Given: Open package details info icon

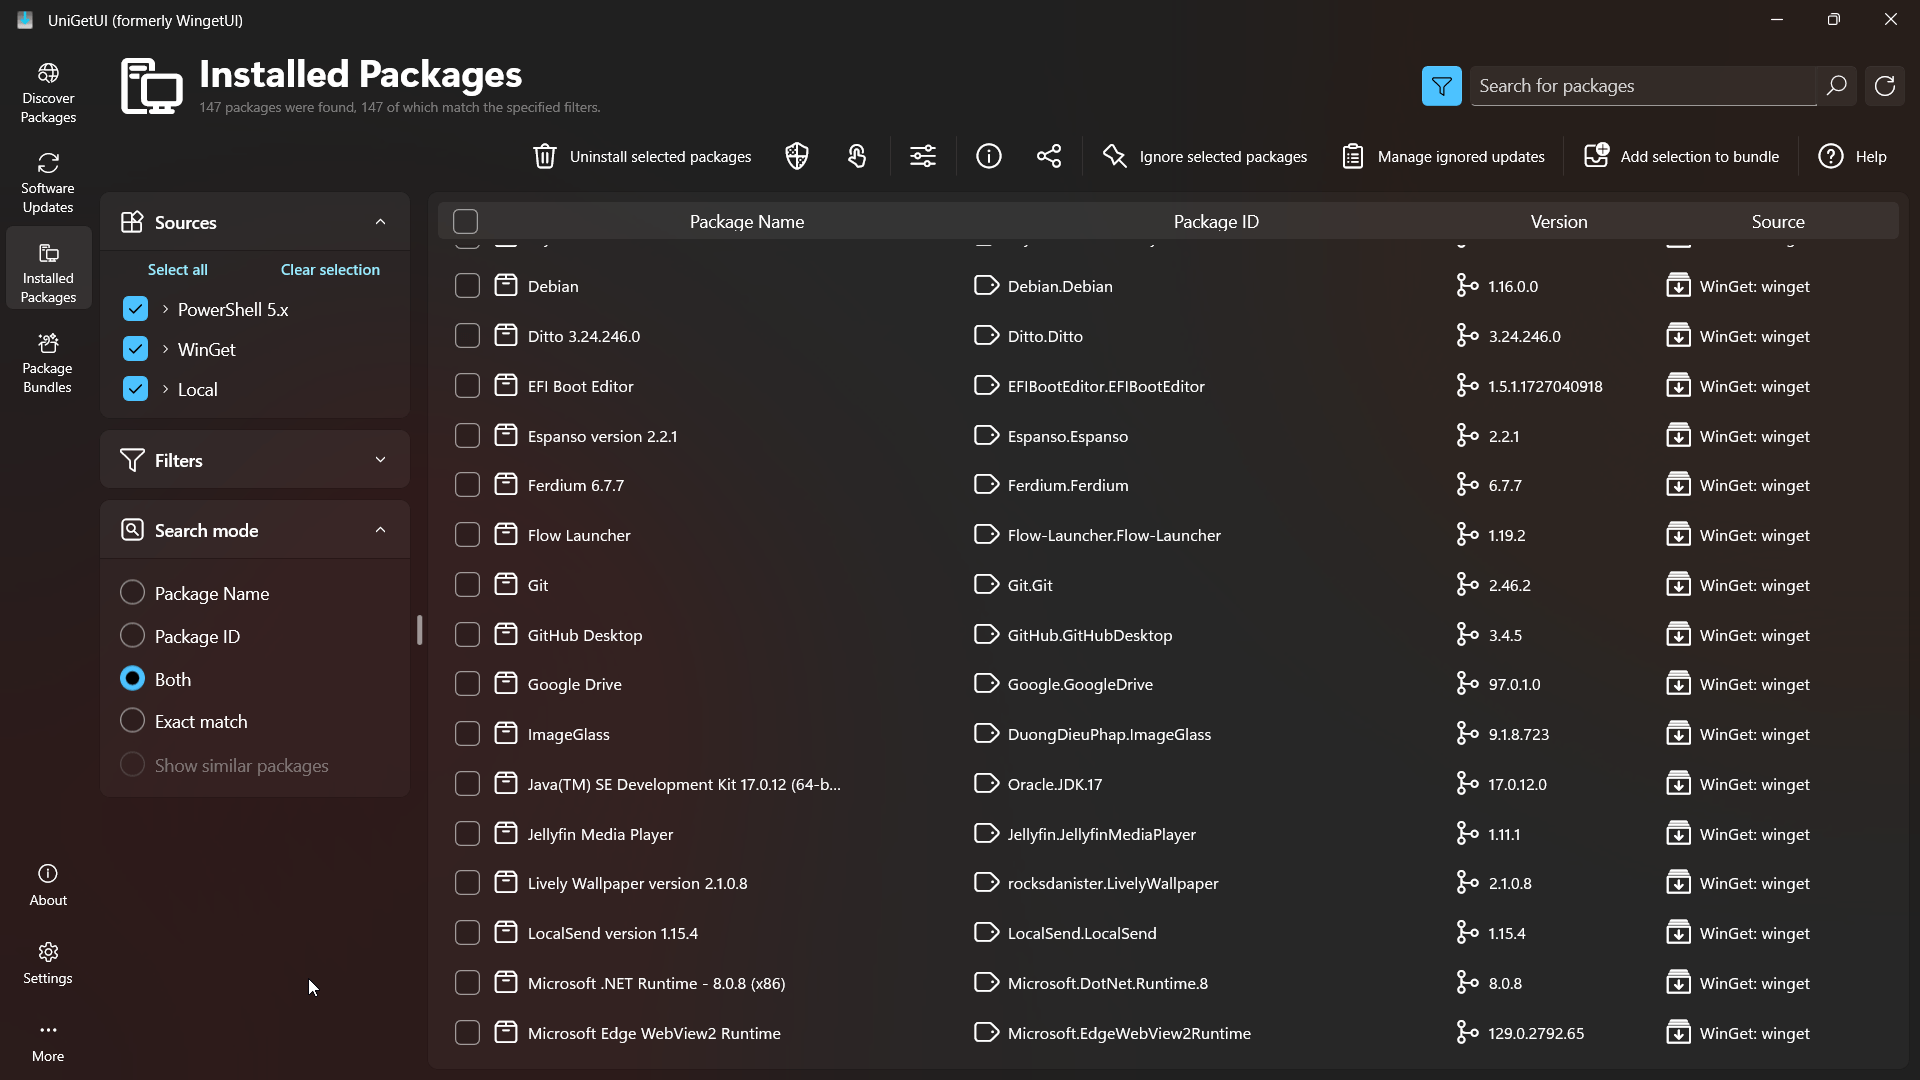Looking at the screenshot, I should coord(989,156).
